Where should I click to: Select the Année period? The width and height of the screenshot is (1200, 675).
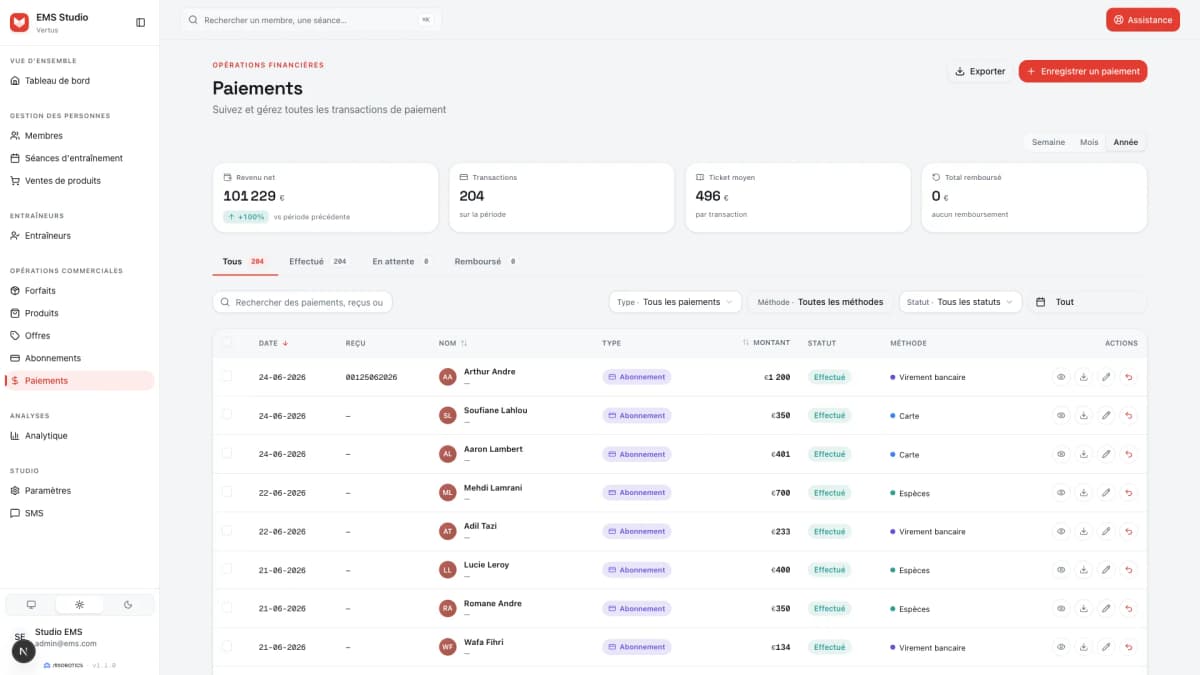(1126, 142)
